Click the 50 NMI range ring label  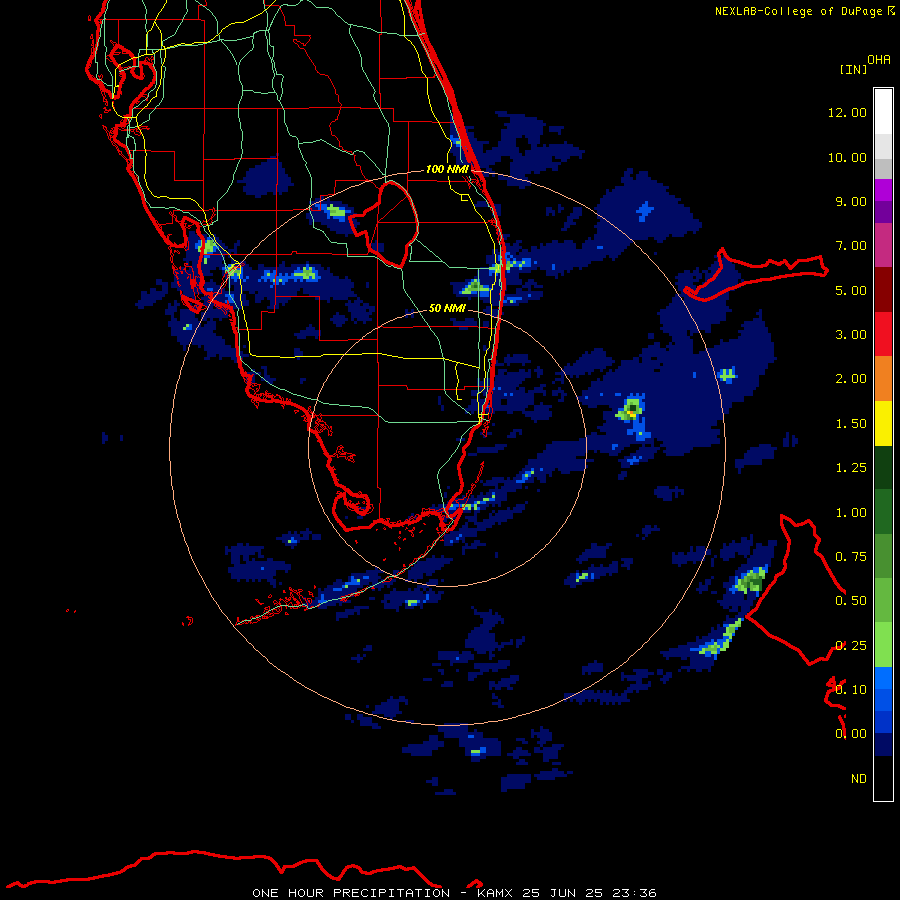(x=447, y=308)
